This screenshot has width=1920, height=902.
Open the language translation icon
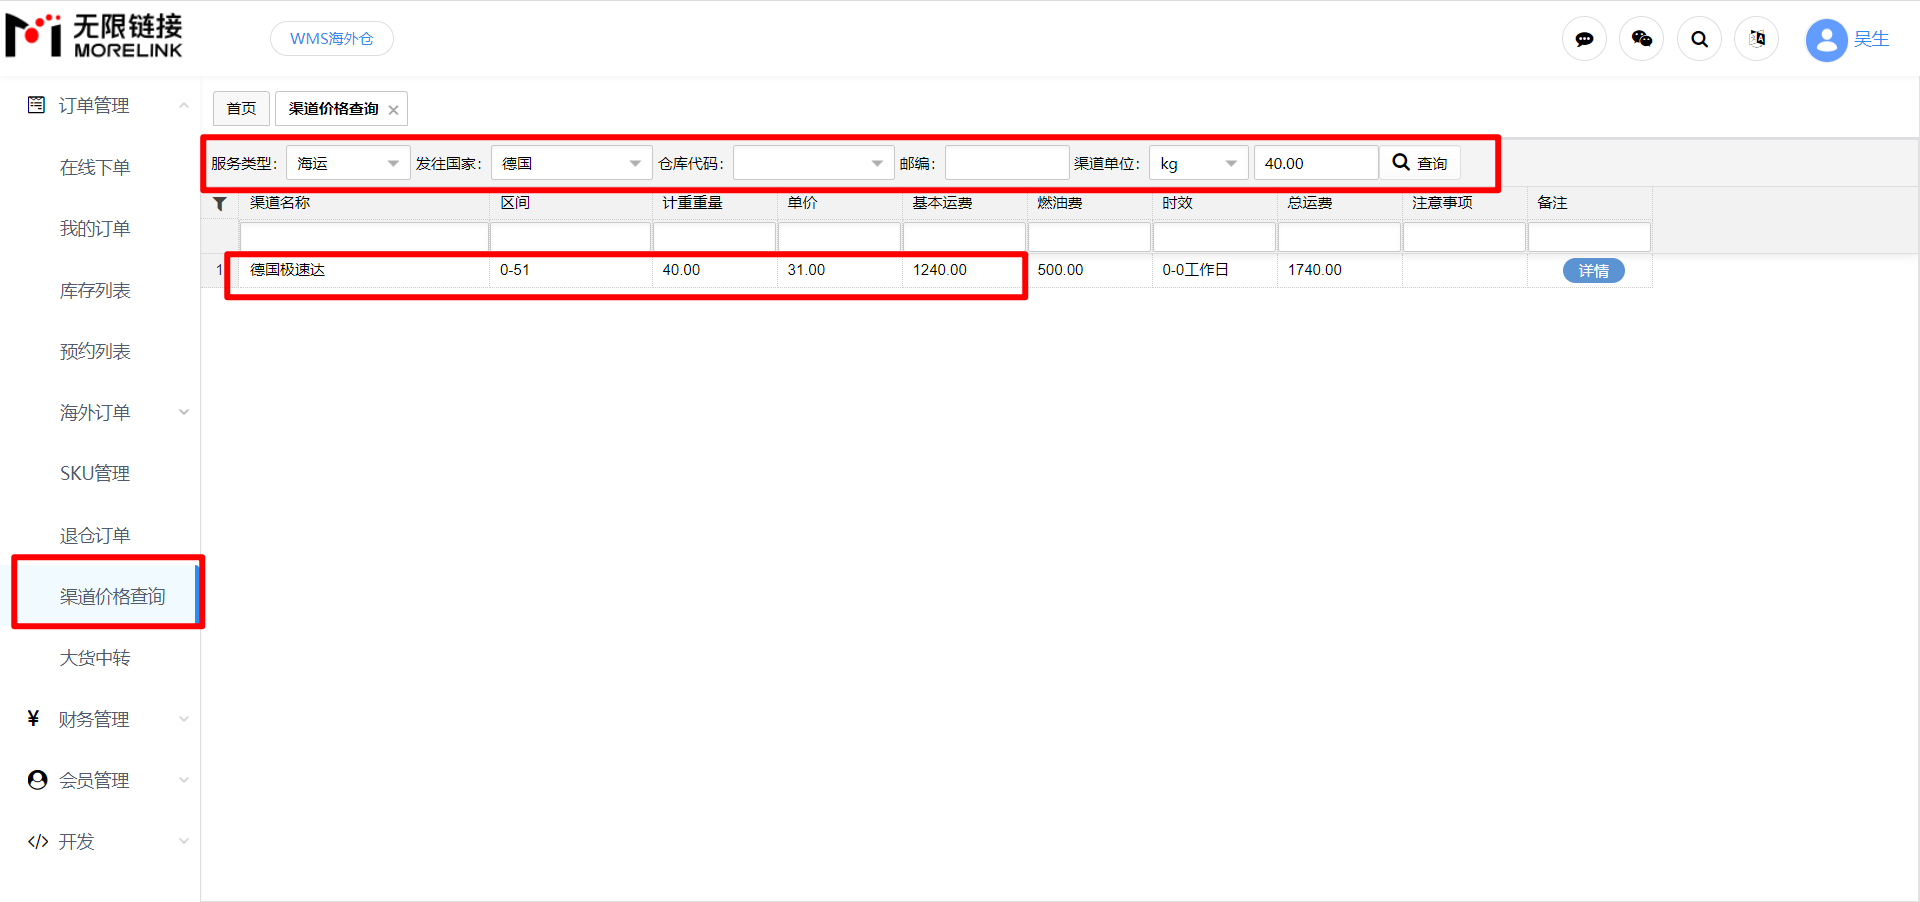1756,39
